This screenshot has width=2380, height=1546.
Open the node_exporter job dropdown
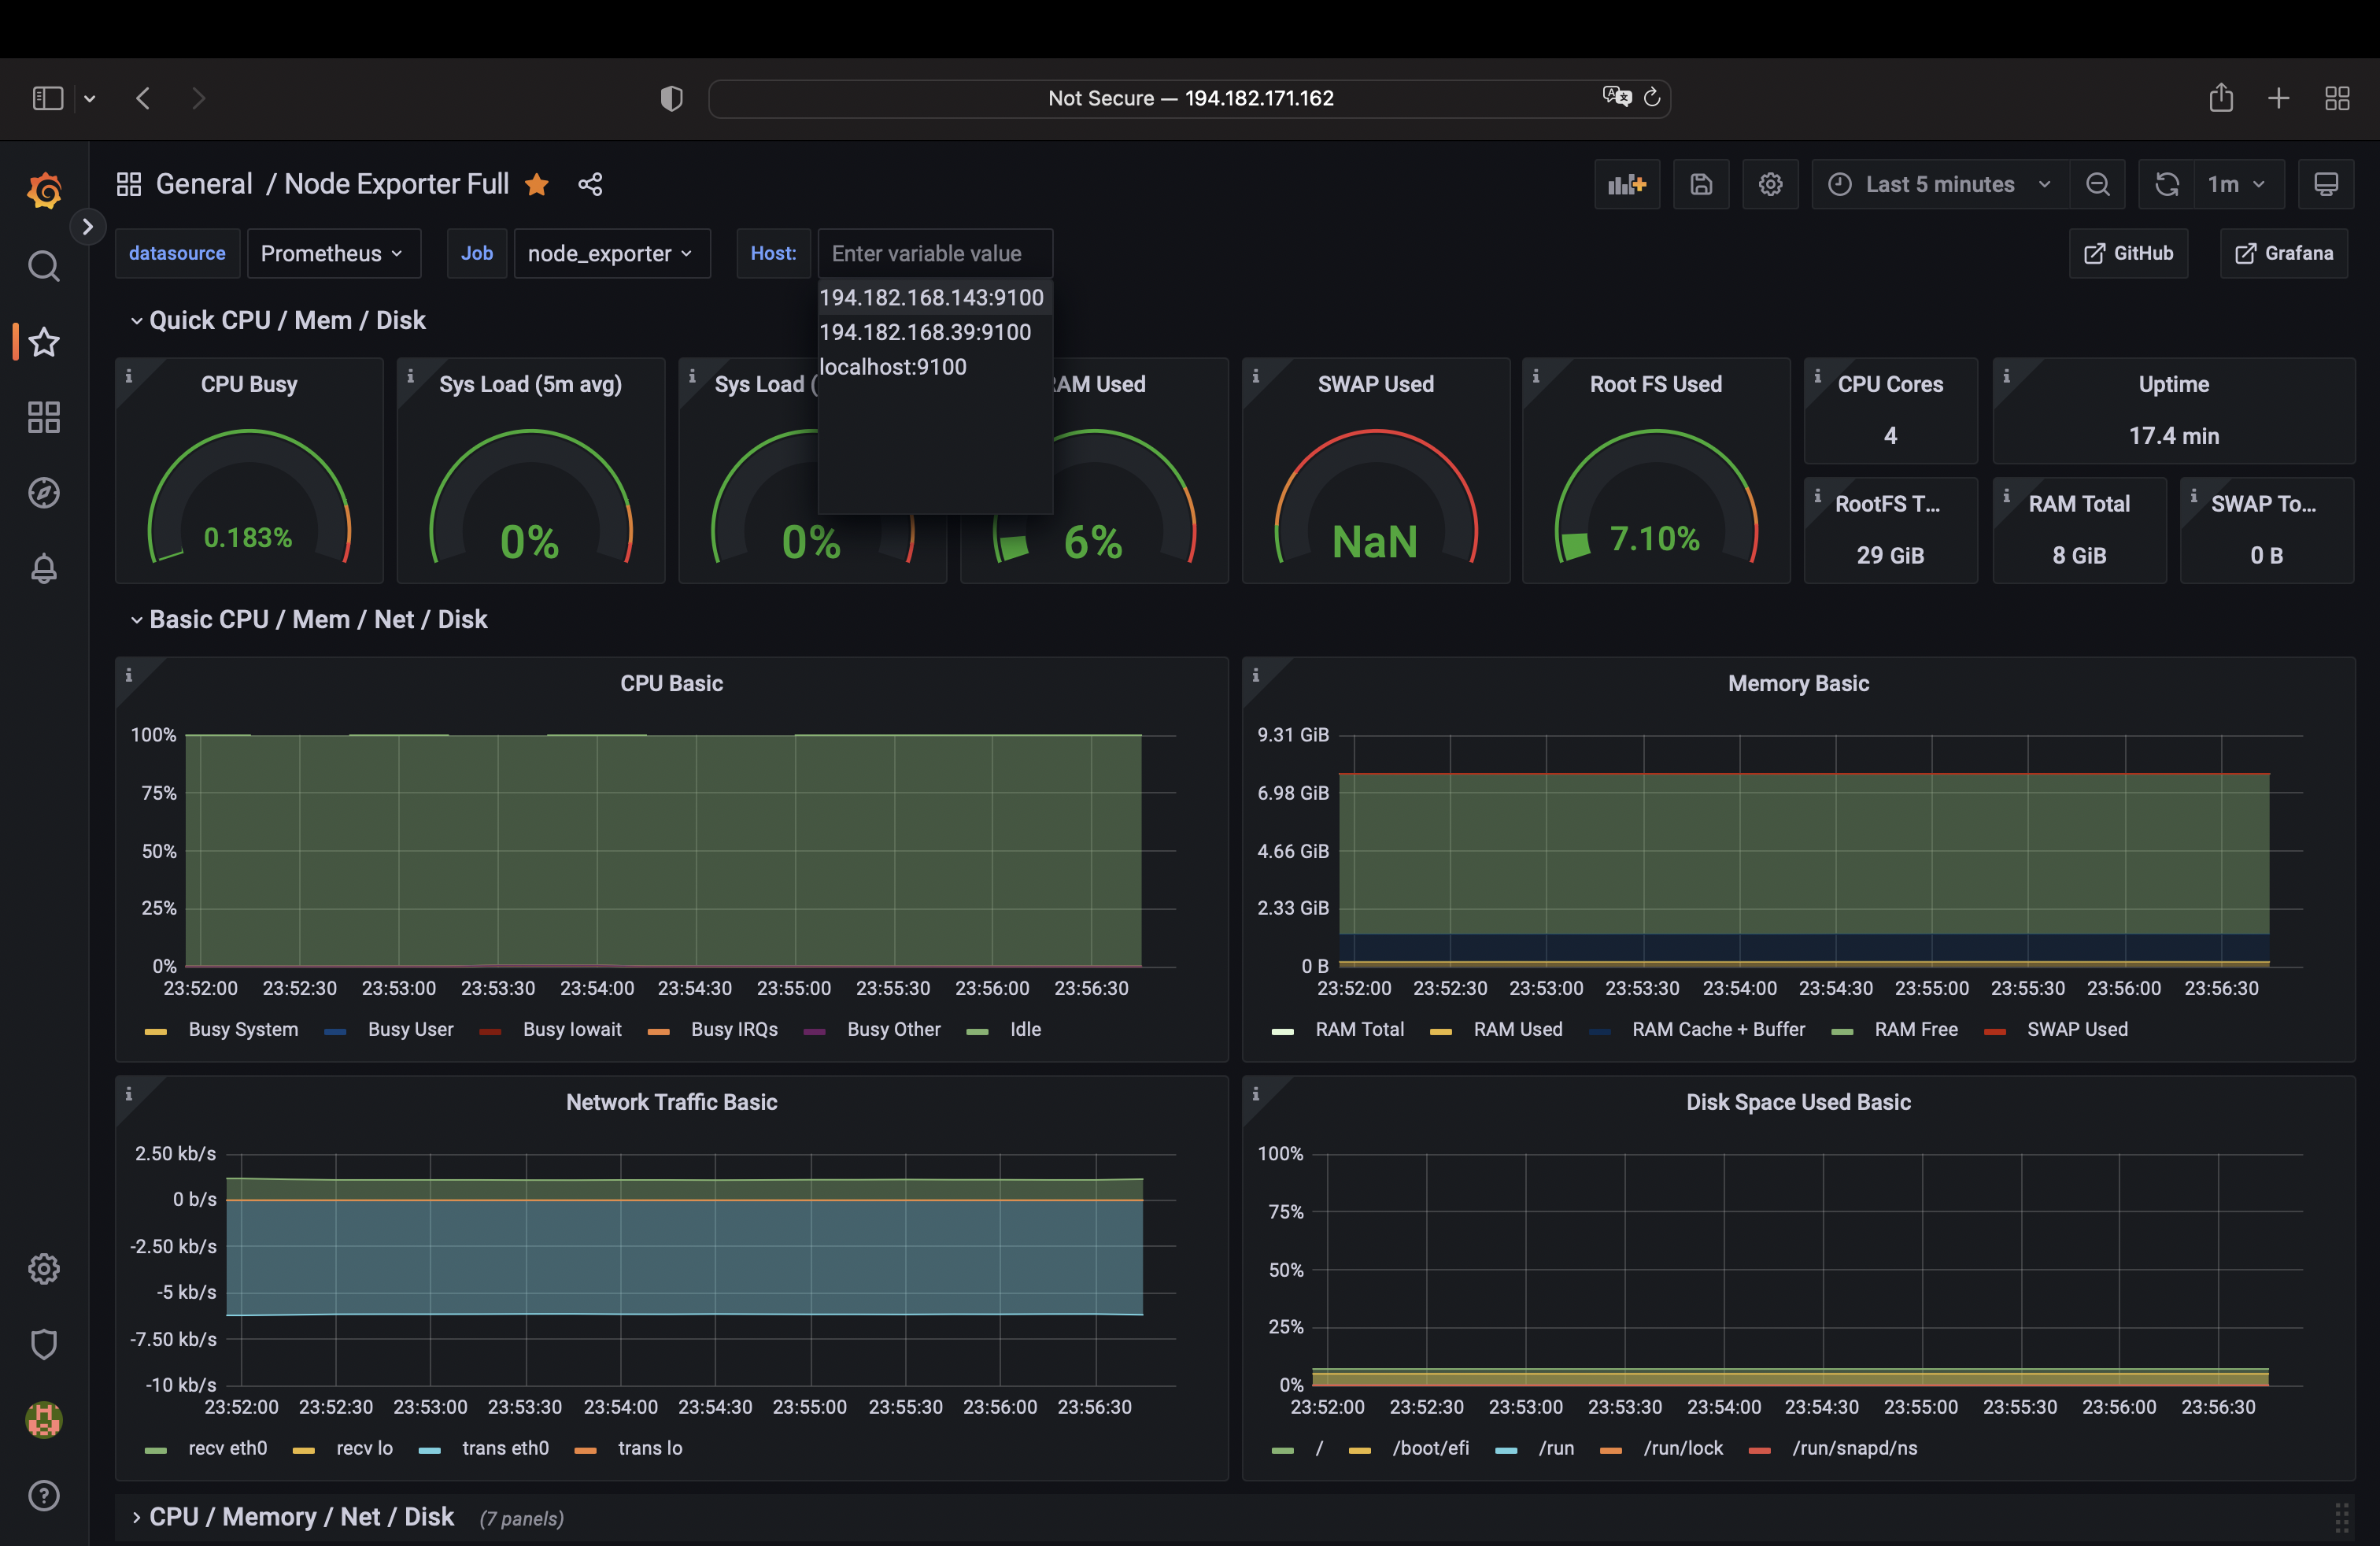(612, 253)
